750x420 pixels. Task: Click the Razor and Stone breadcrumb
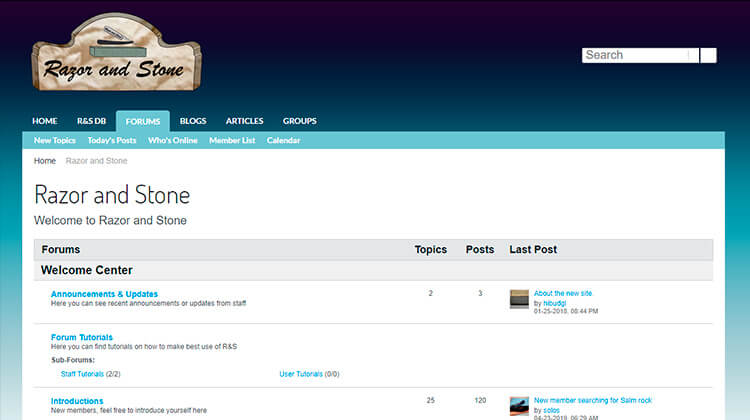96,161
